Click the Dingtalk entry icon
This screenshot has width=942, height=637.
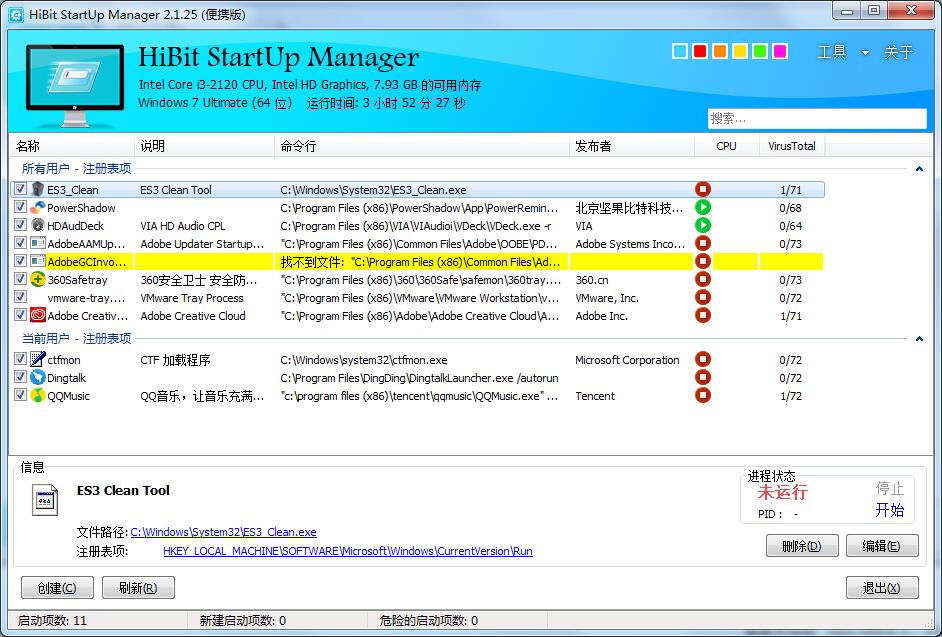(38, 378)
